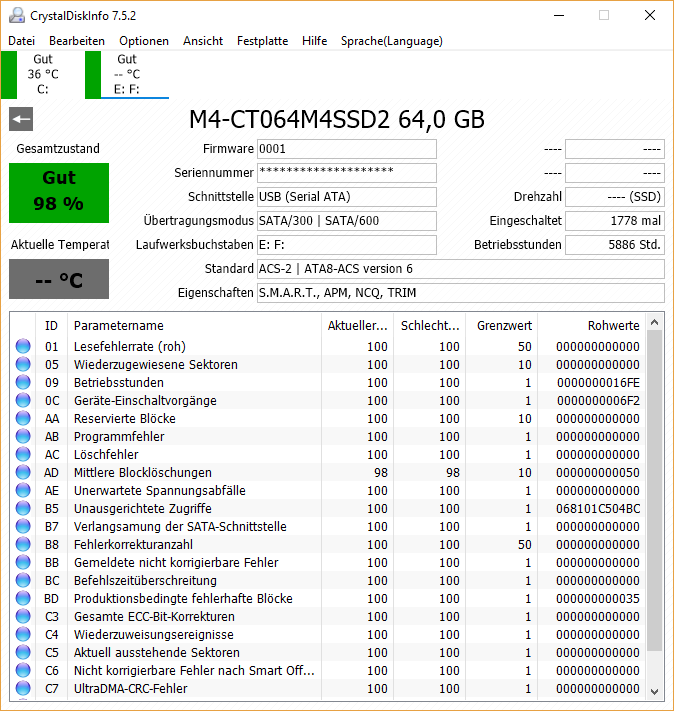
Task: Click status orb for Unerwartete Spannungsabfälle
Action: (x=23, y=491)
